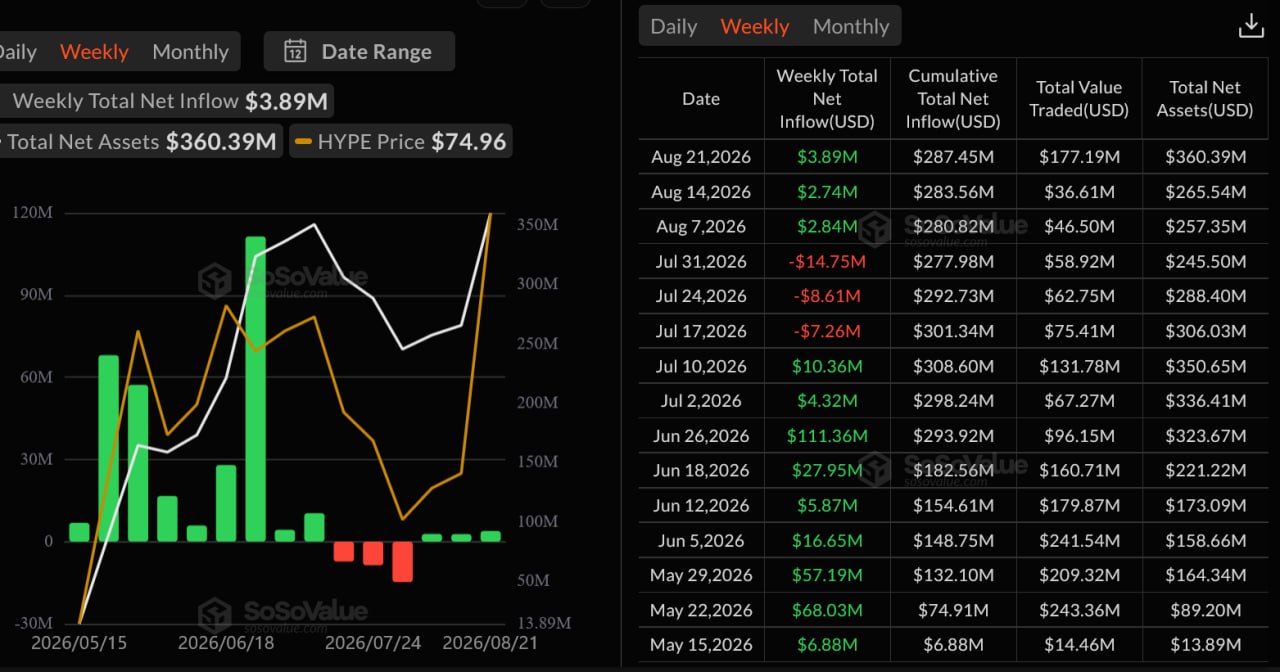This screenshot has height=672, width=1280.
Task: Click the 2026/05/15 x-axis label
Action: pyautogui.click(x=78, y=642)
